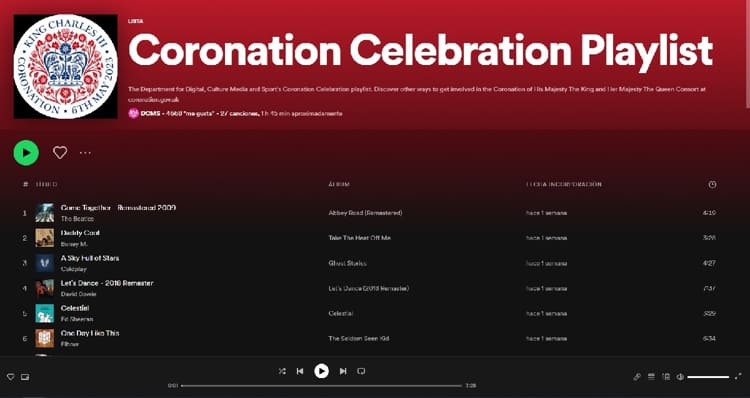This screenshot has width=750, height=398.
Task: Like the playlist with the heart beside the green play button
Action: (x=60, y=153)
